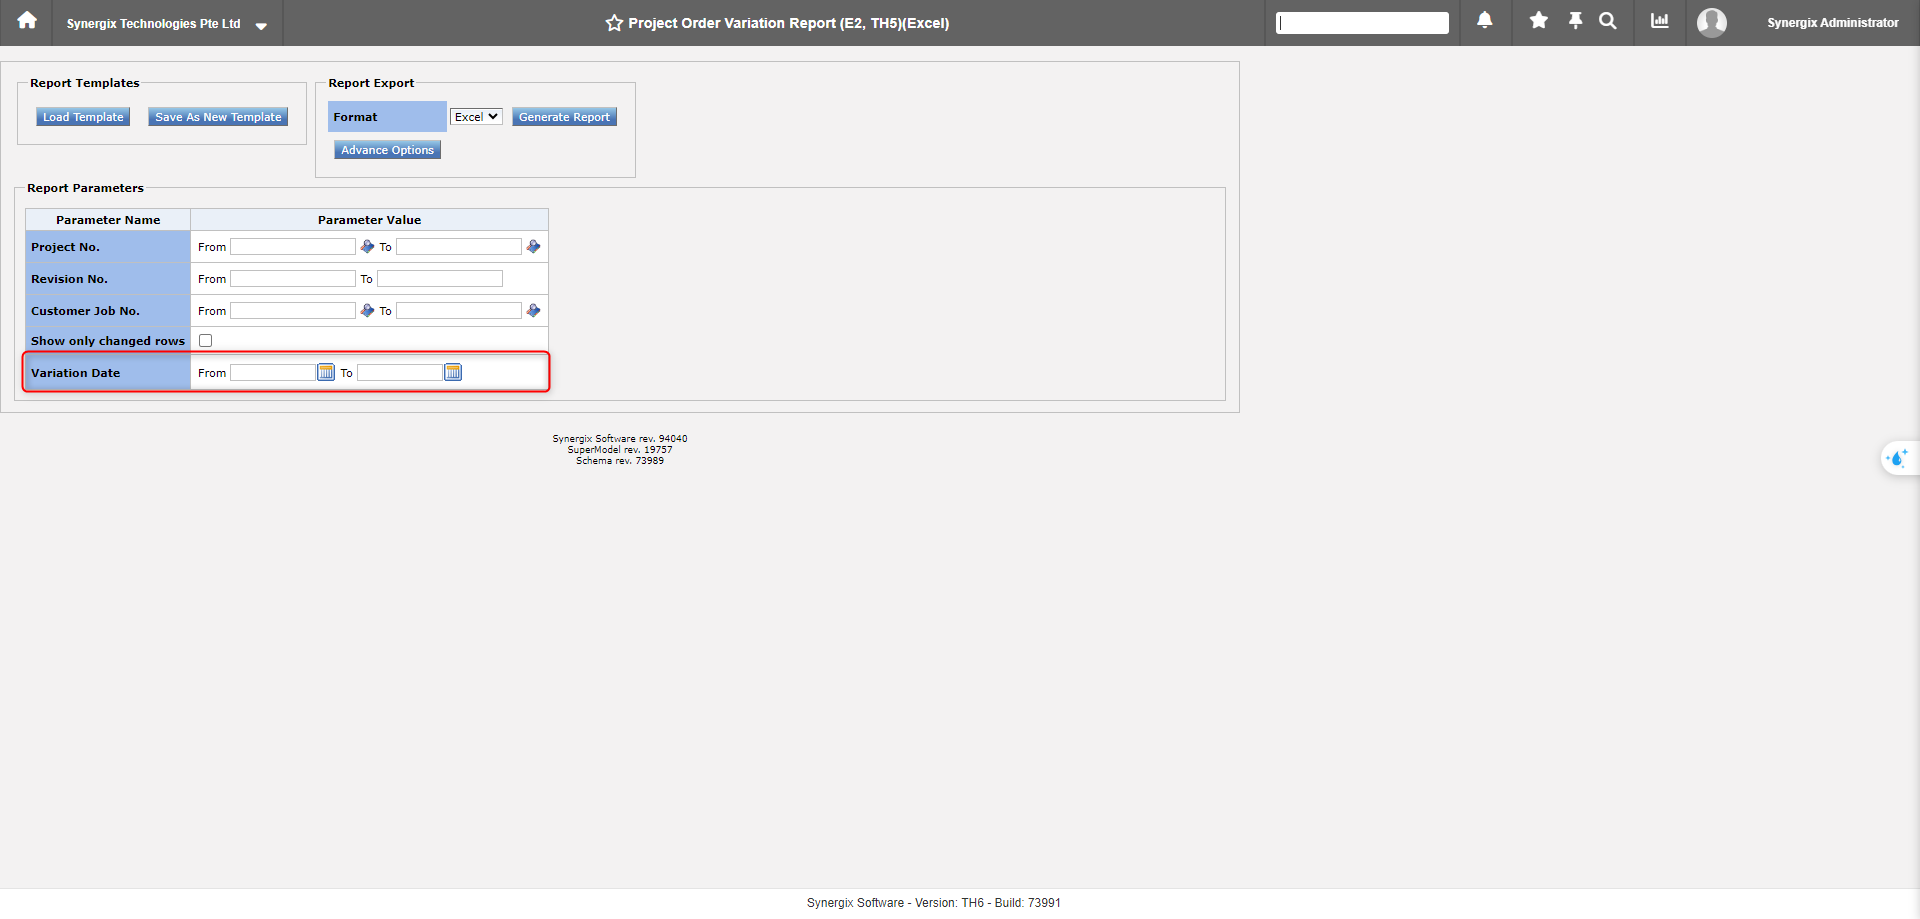Favorite the report via title star
Screen dimensions: 1920x919
[614, 23]
